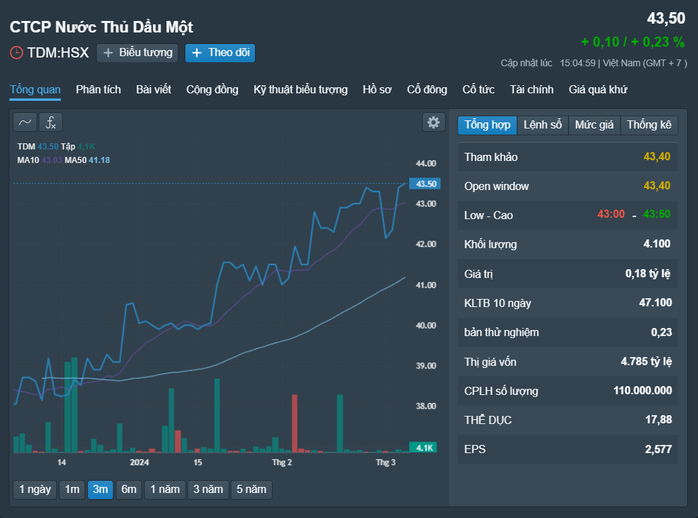Click the Thg 2 date axis label
This screenshot has height=518, width=698.
point(282,462)
